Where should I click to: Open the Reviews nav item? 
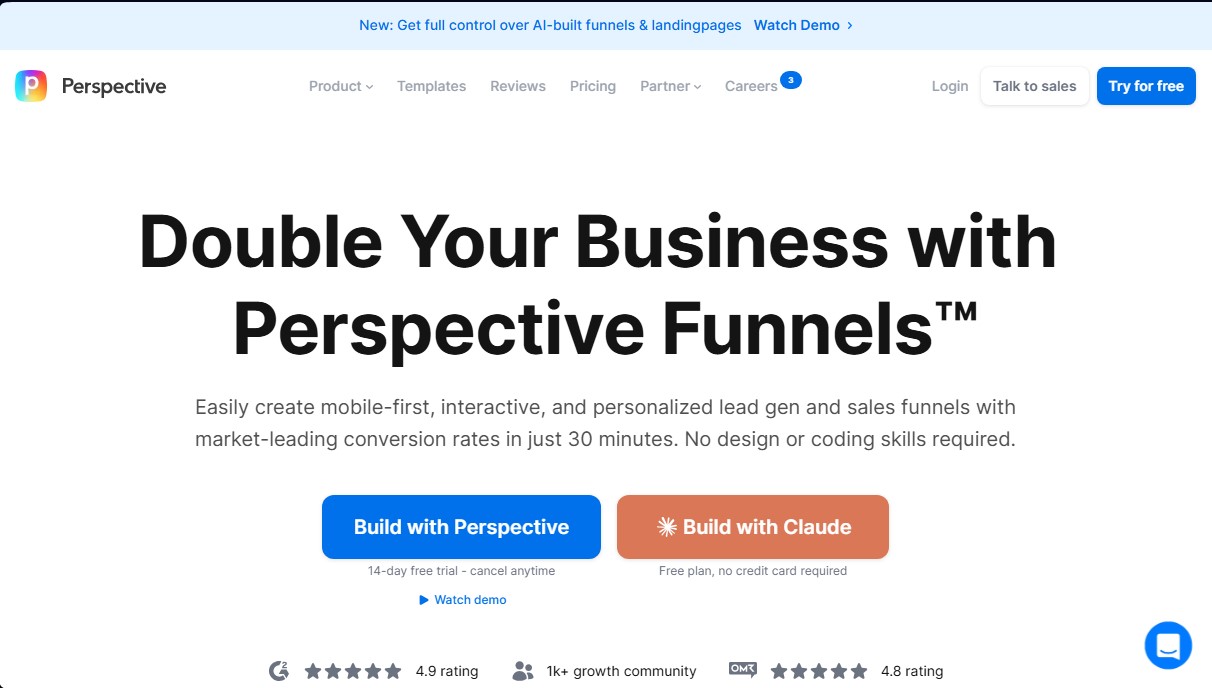point(518,86)
